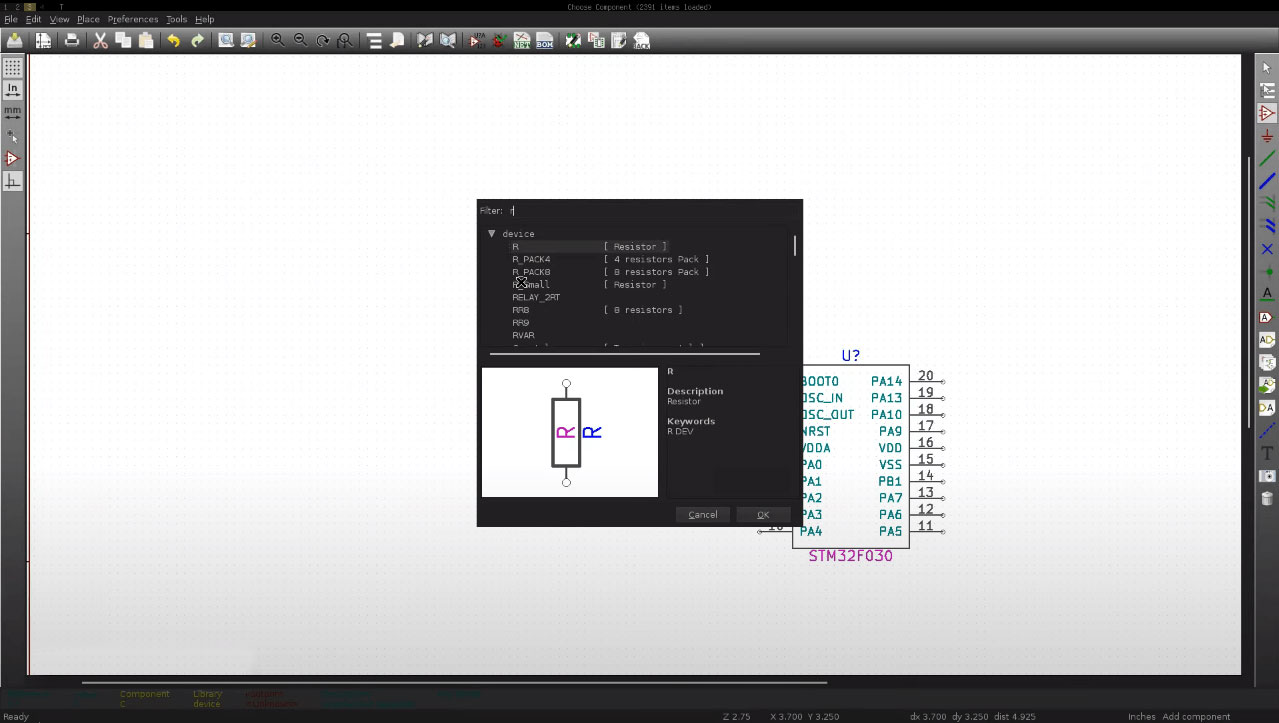Viewport: 1279px width, 723px height.
Task: Select the Place power port ground tool
Action: pyautogui.click(x=1267, y=136)
